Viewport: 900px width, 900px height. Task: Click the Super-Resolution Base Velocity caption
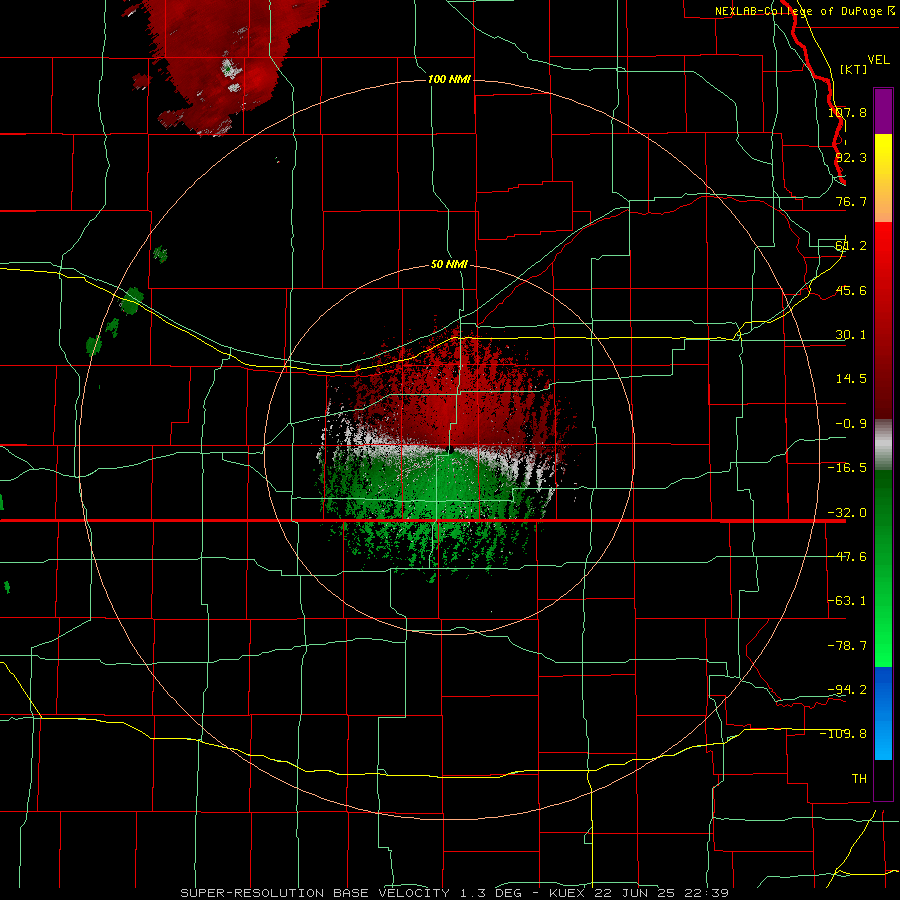tap(455, 893)
